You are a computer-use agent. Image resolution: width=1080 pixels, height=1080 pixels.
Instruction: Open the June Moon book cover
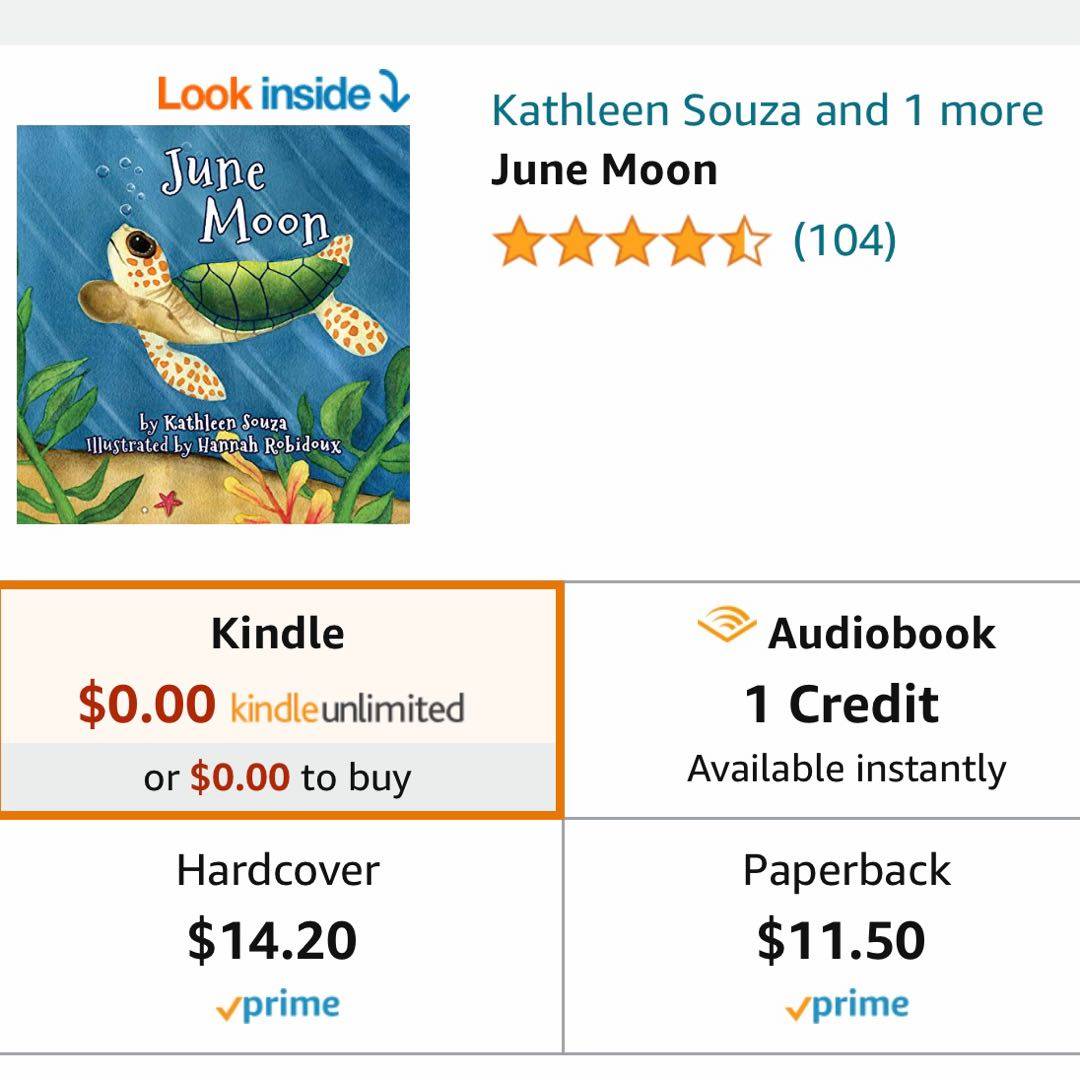(x=213, y=324)
